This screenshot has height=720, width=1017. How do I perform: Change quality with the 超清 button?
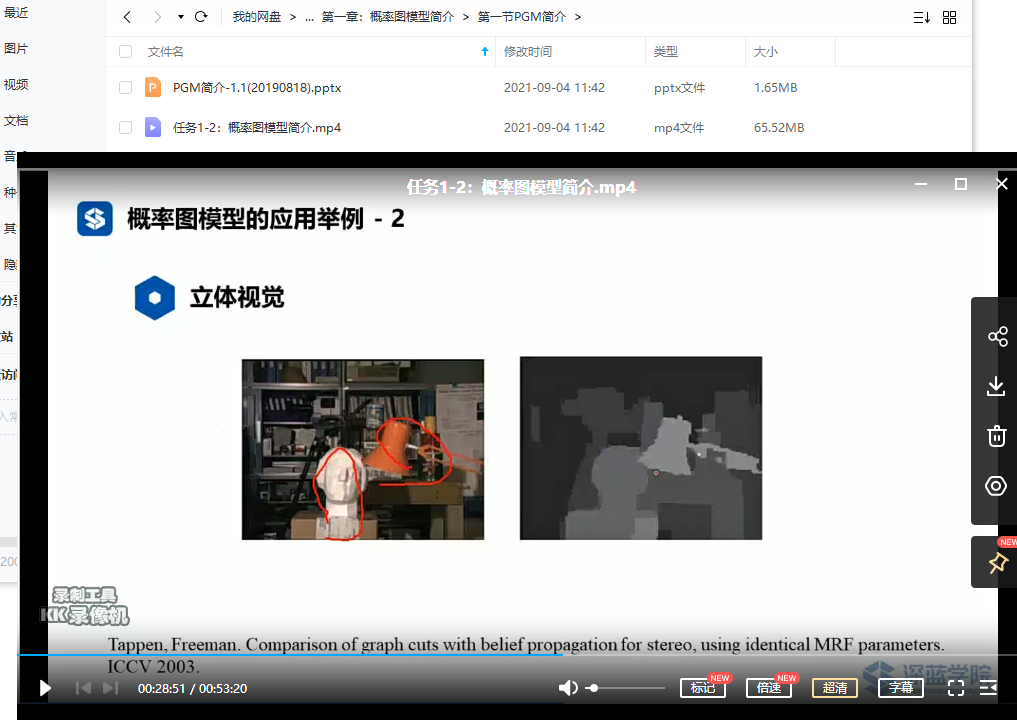click(835, 688)
